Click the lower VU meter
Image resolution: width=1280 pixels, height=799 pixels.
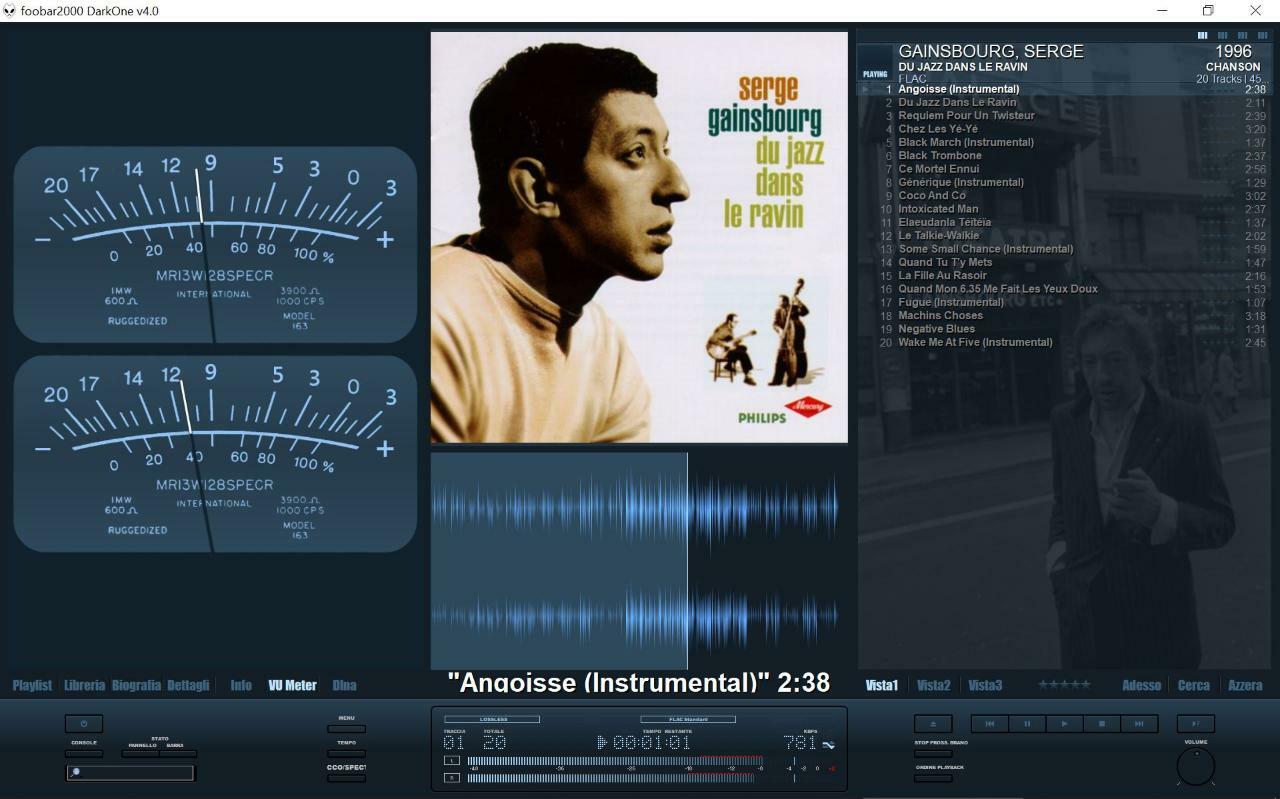click(215, 454)
